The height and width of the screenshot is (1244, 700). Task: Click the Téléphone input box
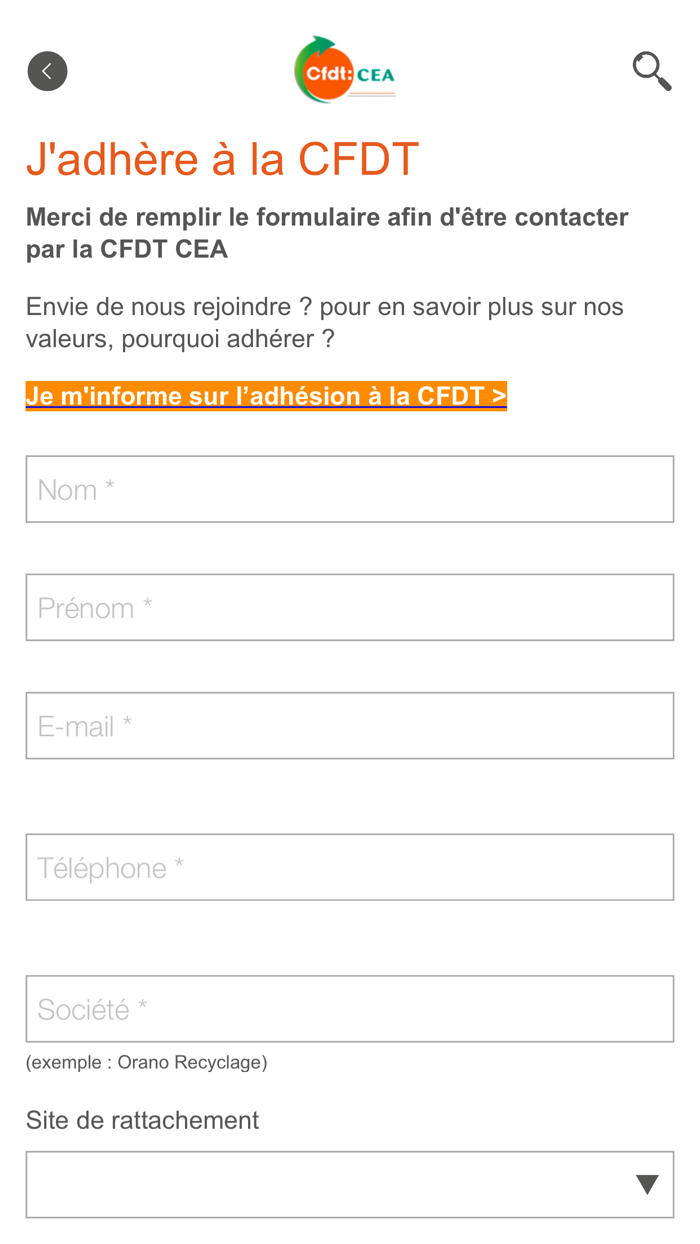349,867
